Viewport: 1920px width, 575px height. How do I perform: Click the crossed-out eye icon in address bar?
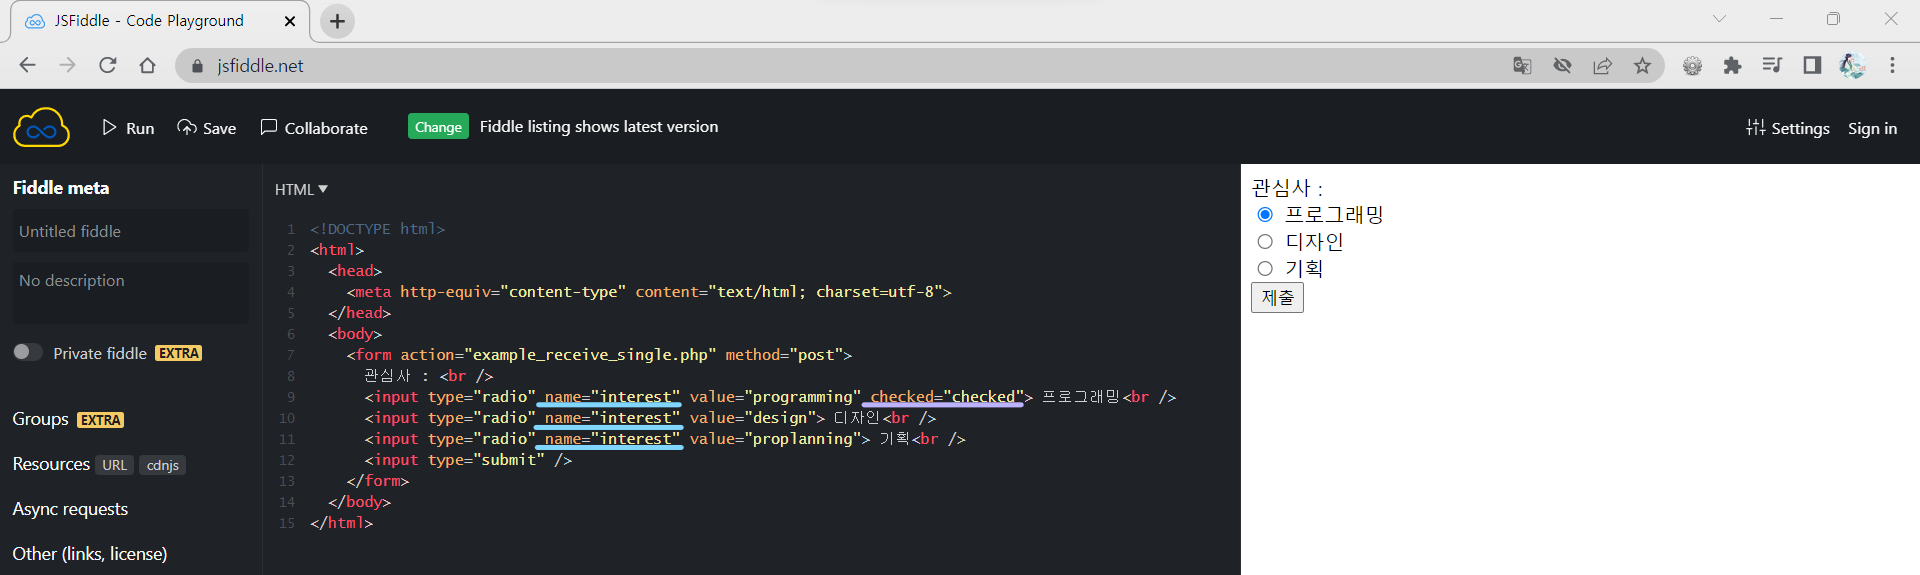1562,66
